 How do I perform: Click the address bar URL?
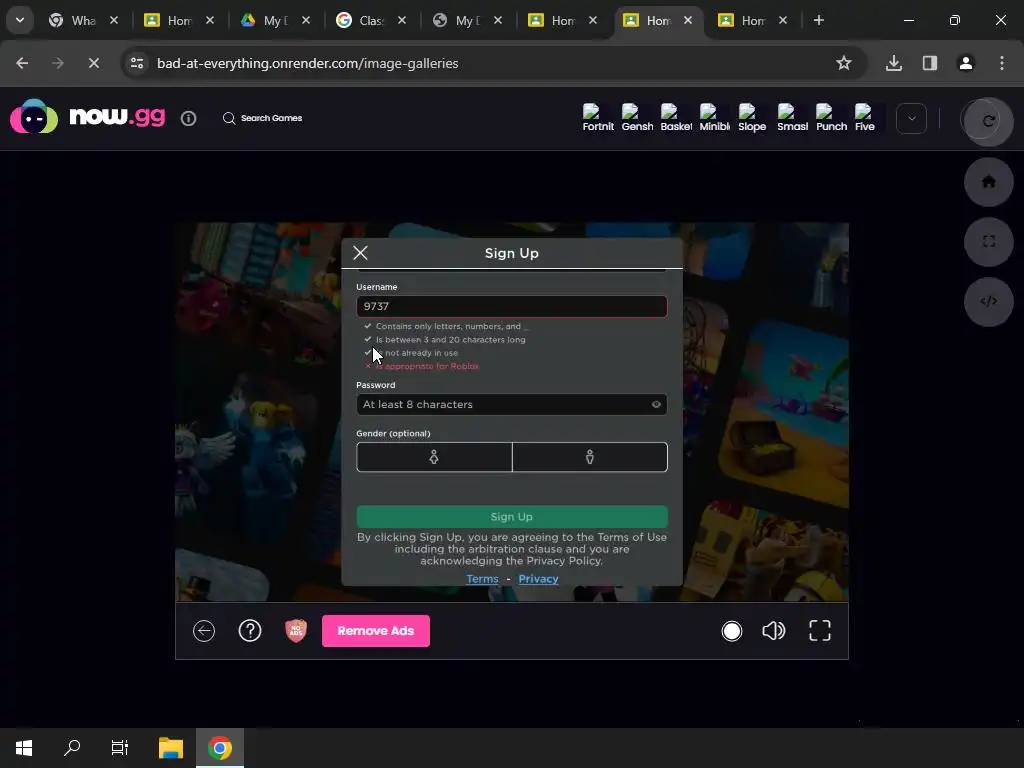point(308,63)
